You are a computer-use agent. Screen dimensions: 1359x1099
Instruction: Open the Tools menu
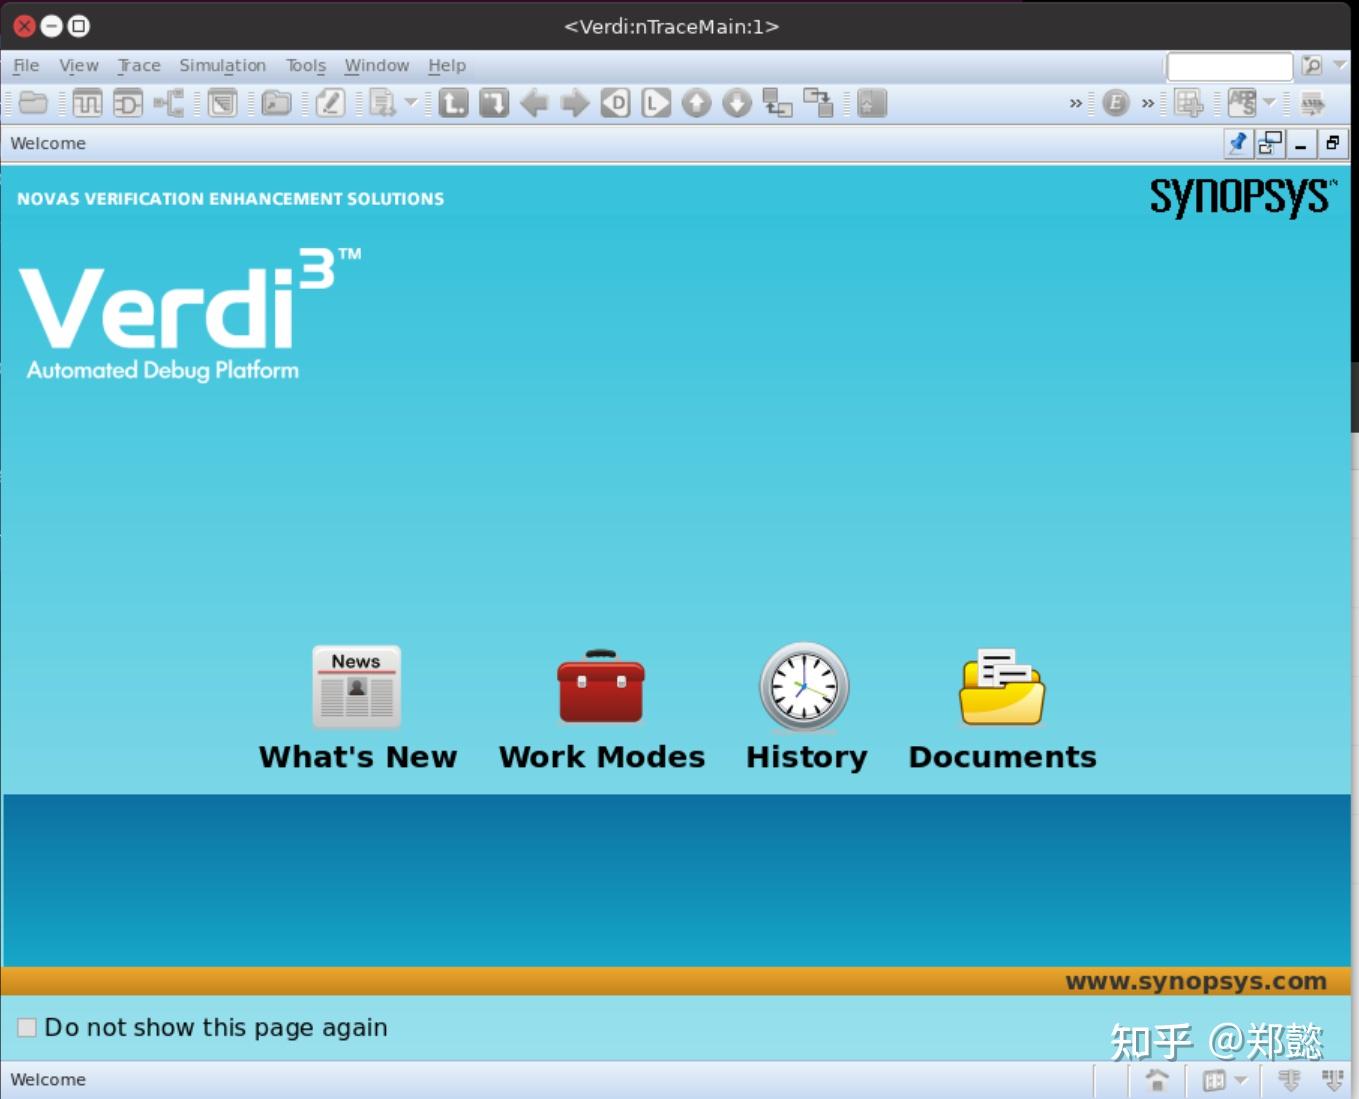pos(306,66)
